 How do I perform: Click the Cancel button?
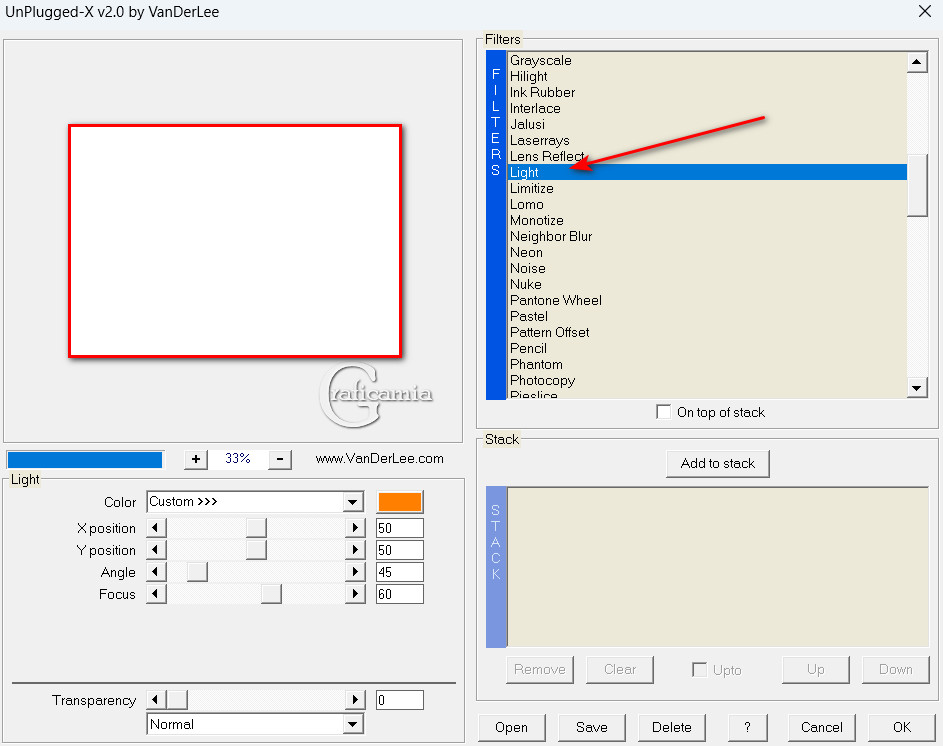point(822,727)
